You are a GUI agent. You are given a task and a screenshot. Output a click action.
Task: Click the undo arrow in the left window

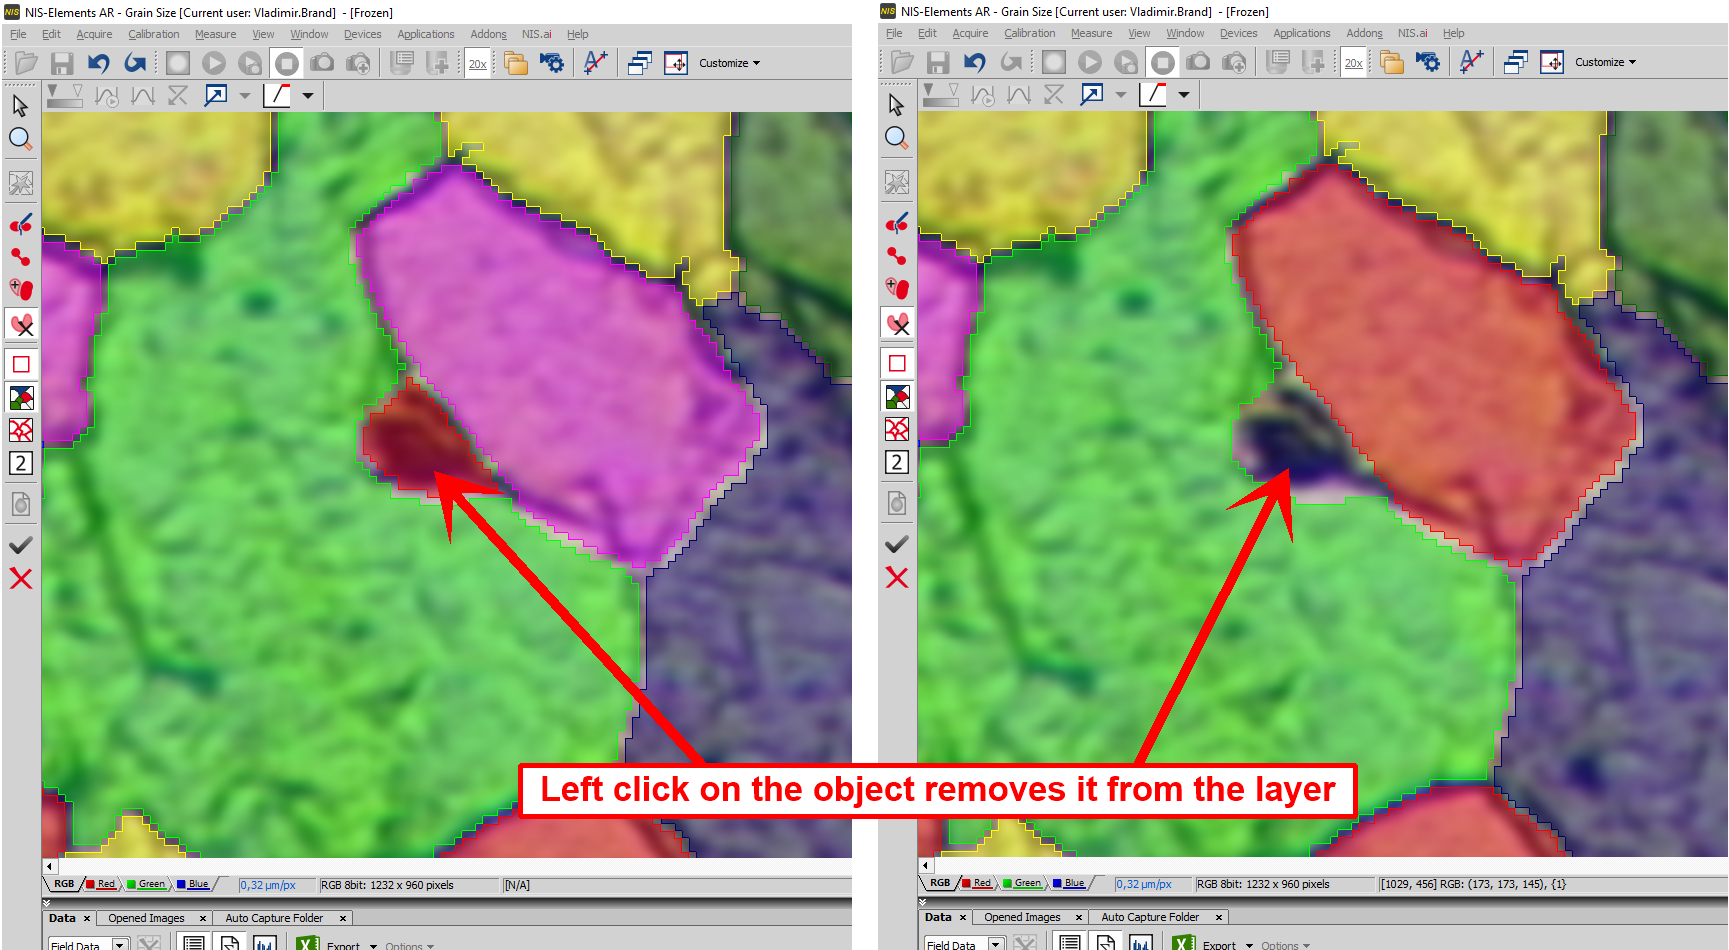pos(98,64)
